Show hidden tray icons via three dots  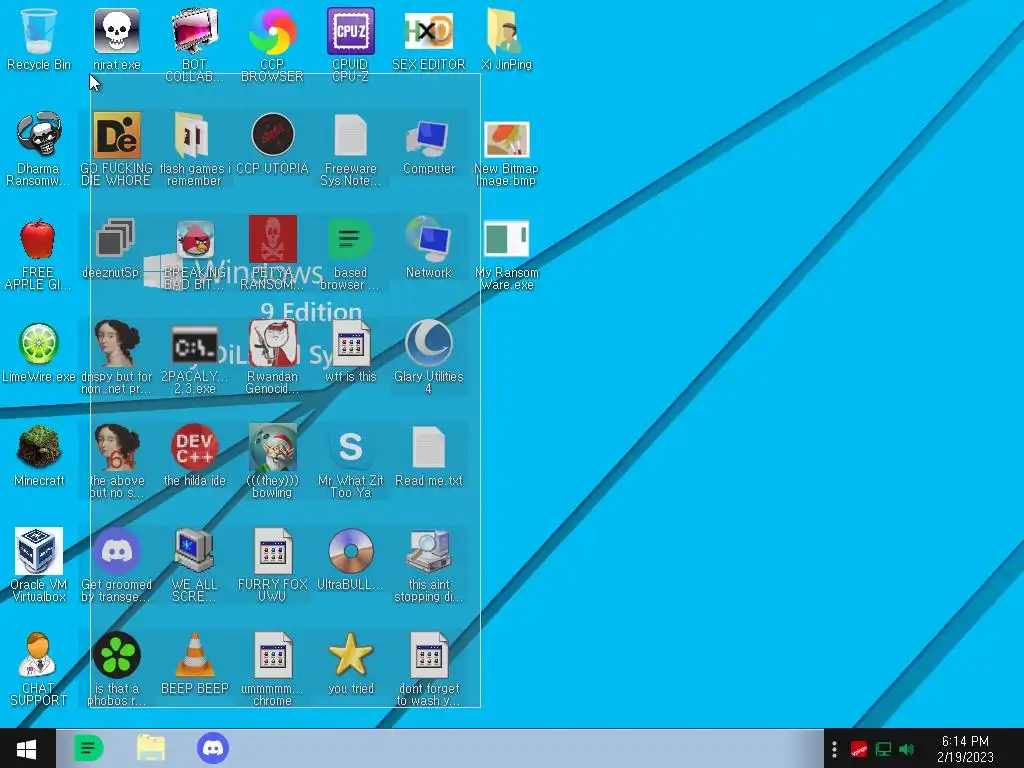(834, 749)
